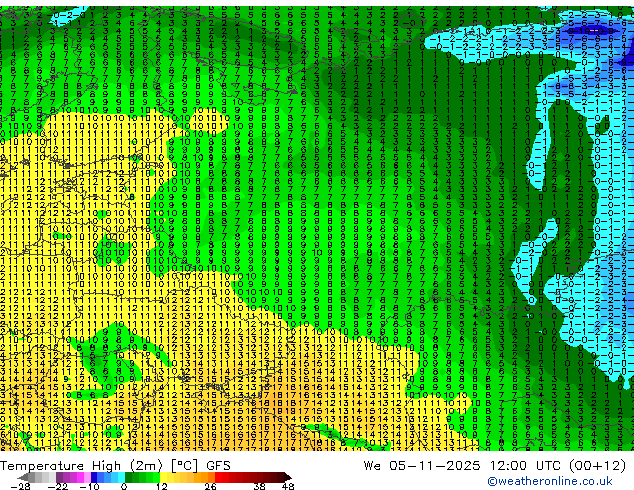Click the '26' legend scale label
Image resolution: width=634 pixels, height=490 pixels.
tap(210, 486)
